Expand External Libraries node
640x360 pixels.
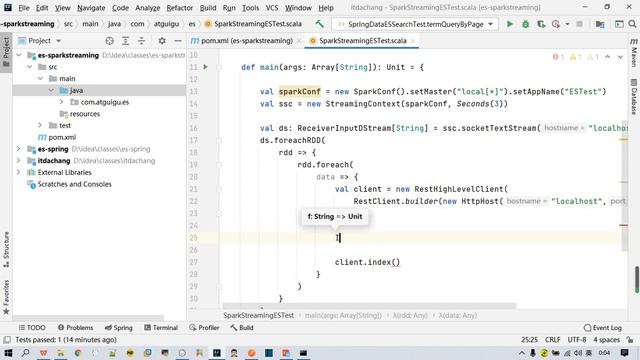coord(19,172)
